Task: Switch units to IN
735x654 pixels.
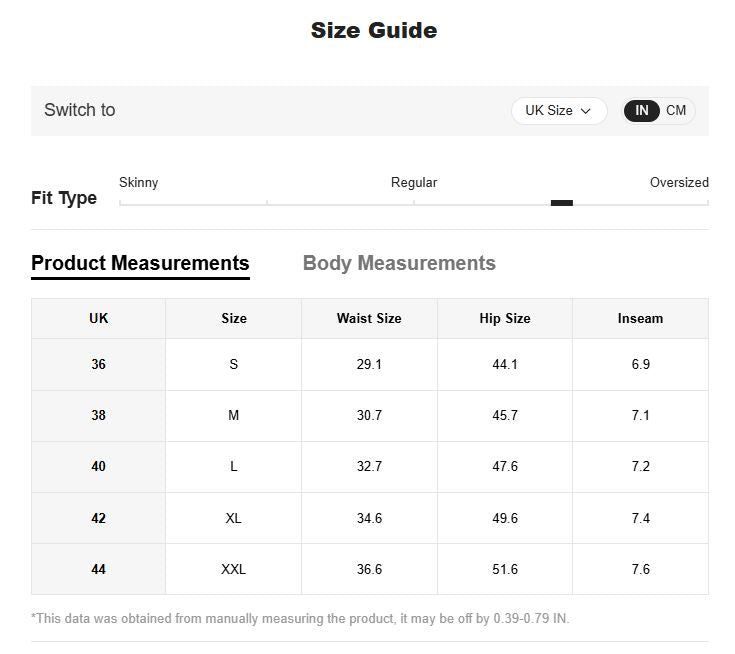Action: 641,111
